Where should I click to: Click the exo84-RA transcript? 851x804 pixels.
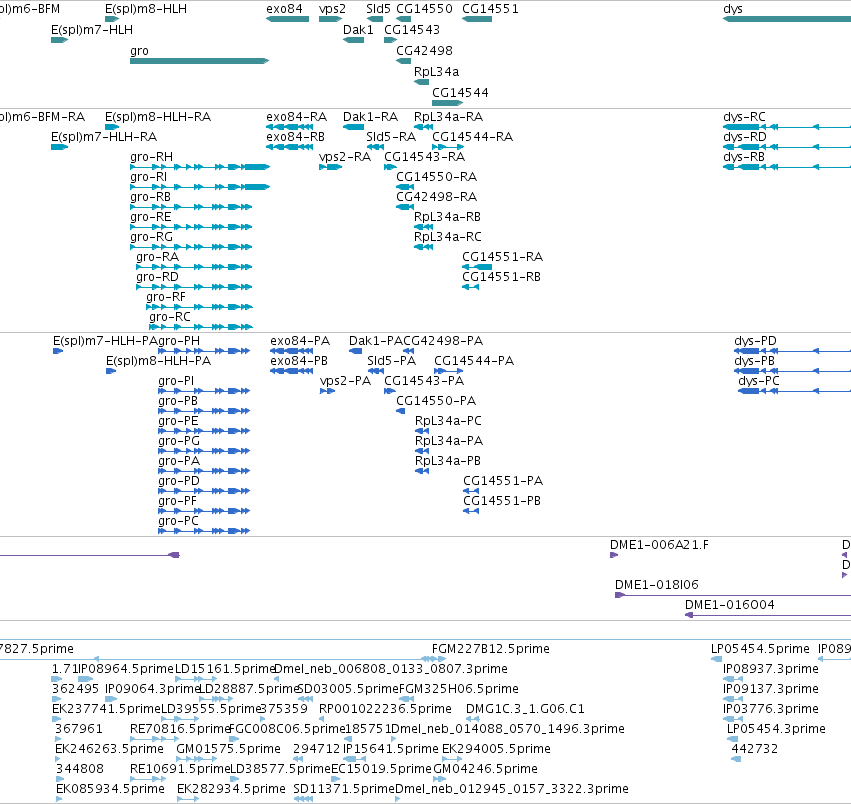click(290, 127)
